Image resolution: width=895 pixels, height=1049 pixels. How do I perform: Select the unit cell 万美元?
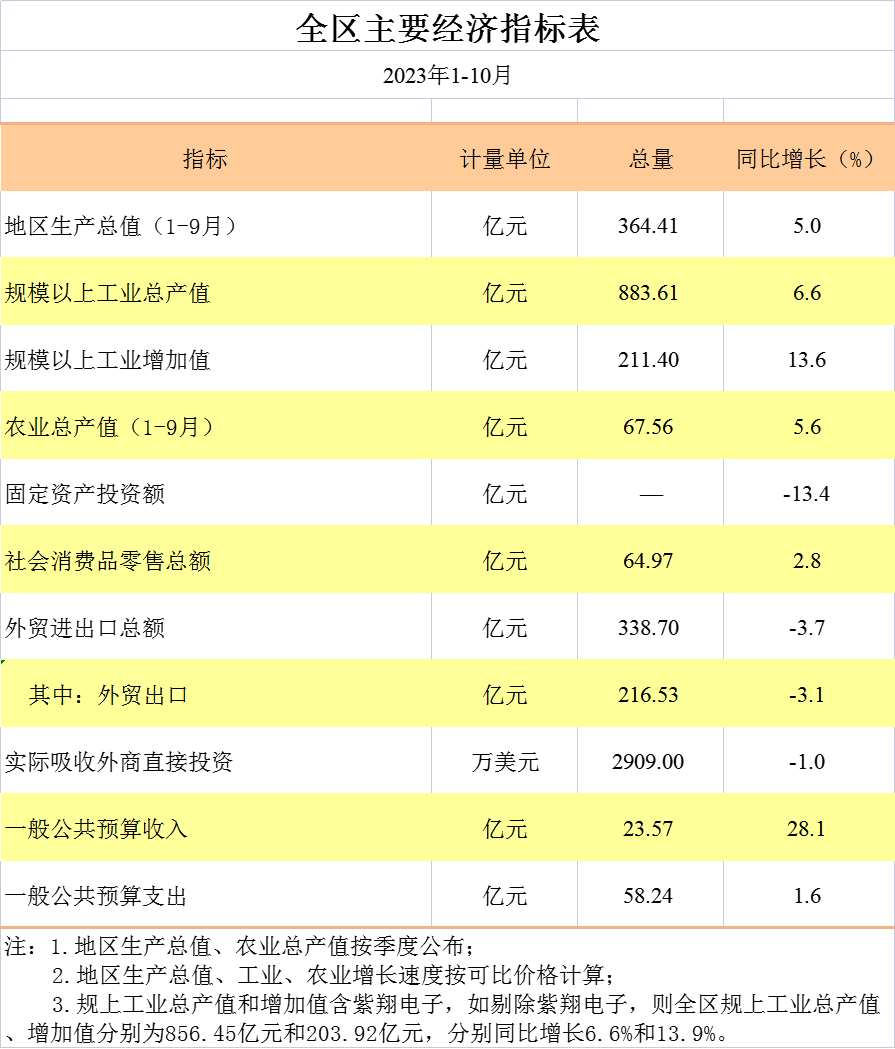click(505, 762)
